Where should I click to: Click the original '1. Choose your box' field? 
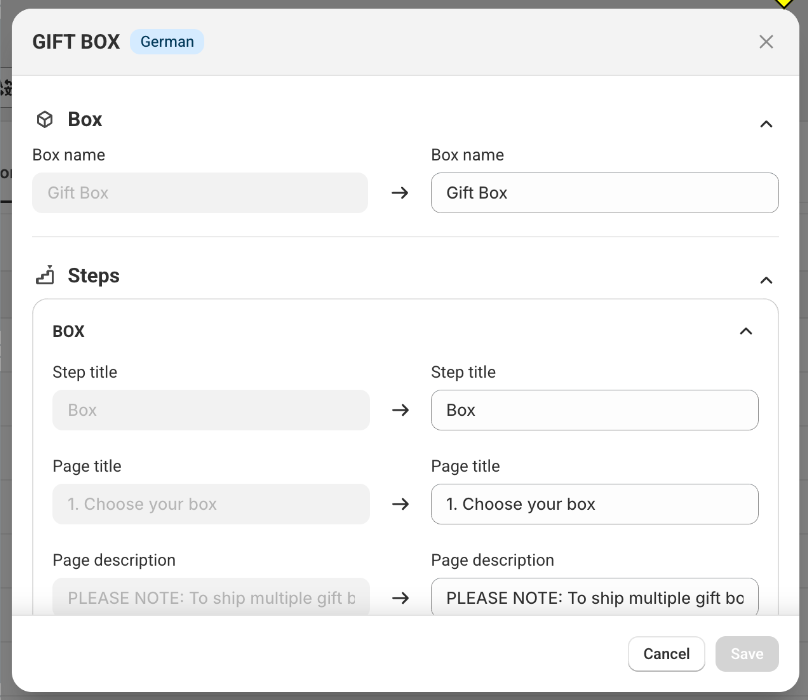click(x=211, y=504)
